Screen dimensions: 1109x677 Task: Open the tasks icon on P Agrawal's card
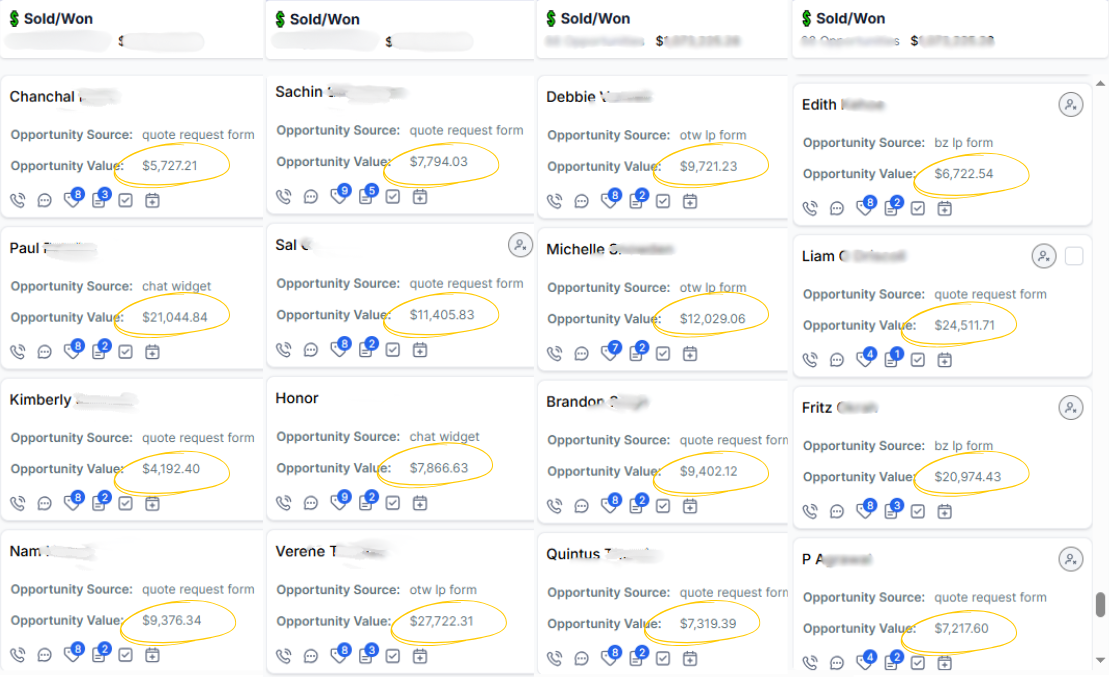[917, 662]
